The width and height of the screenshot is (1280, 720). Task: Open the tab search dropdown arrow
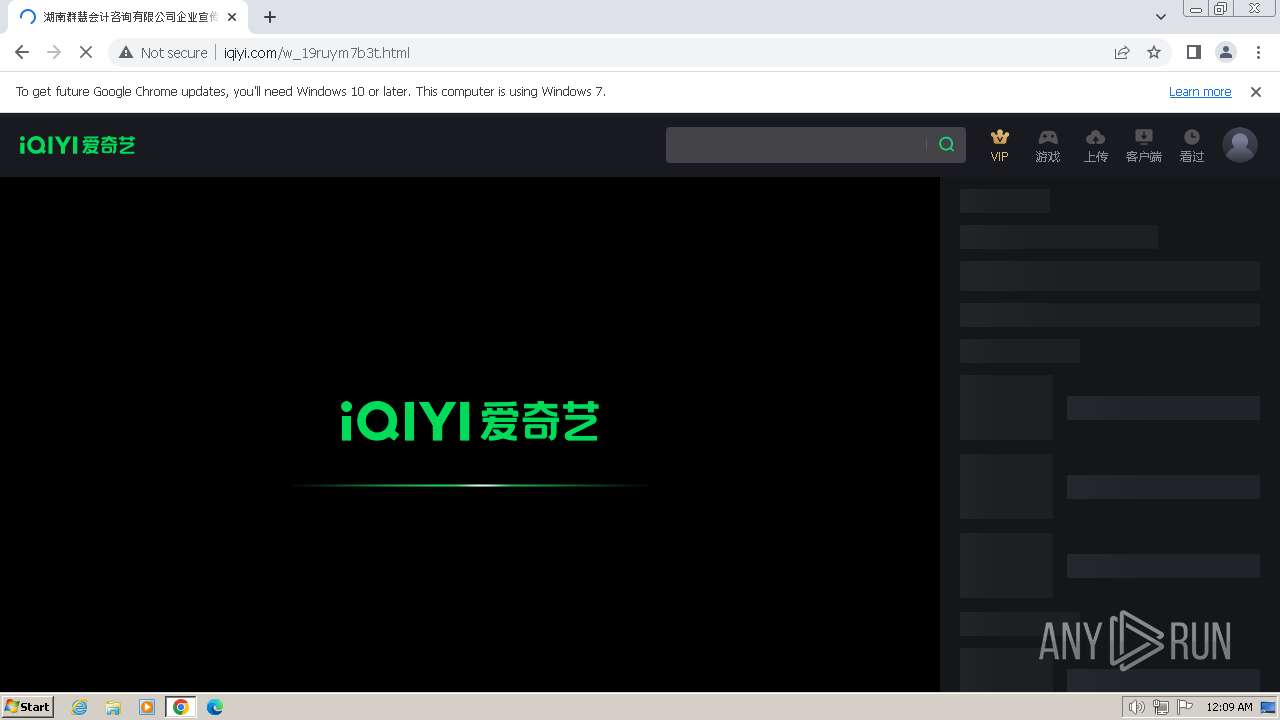point(1160,17)
